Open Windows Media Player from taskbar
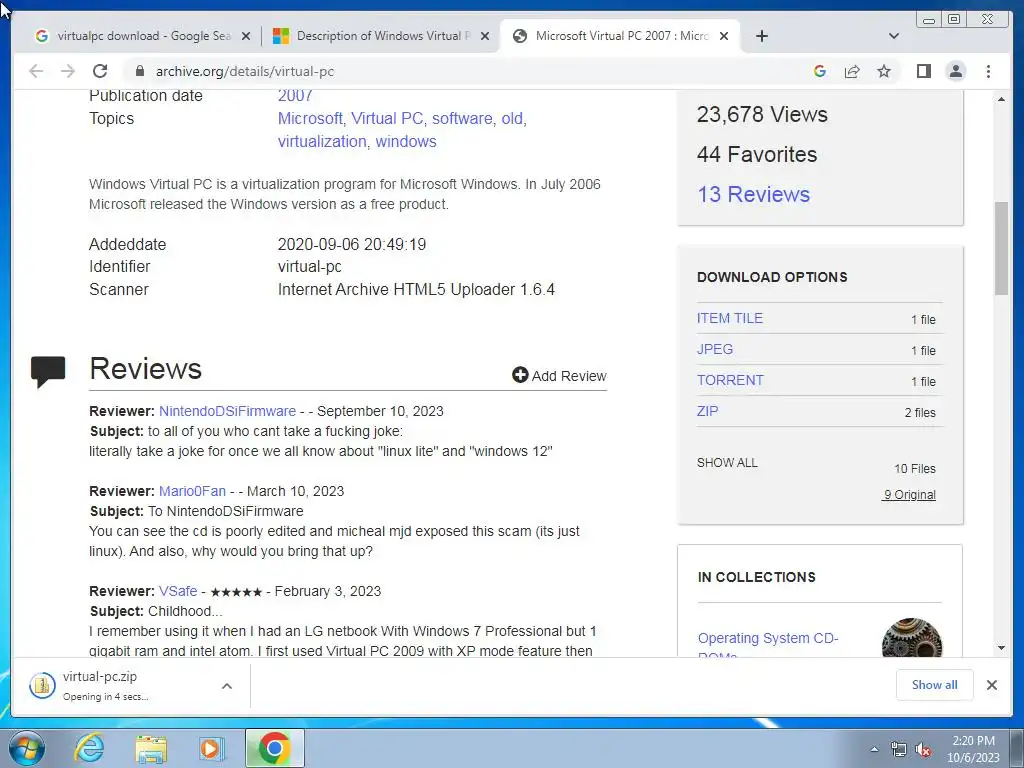Image resolution: width=1024 pixels, height=768 pixels. point(212,748)
